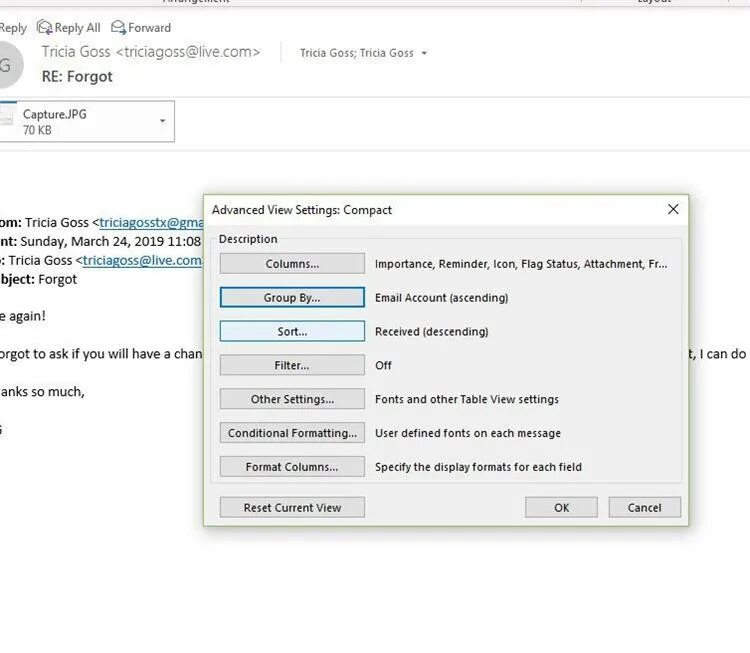750x653 pixels.
Task: Open the Sort... options
Action: (x=292, y=332)
